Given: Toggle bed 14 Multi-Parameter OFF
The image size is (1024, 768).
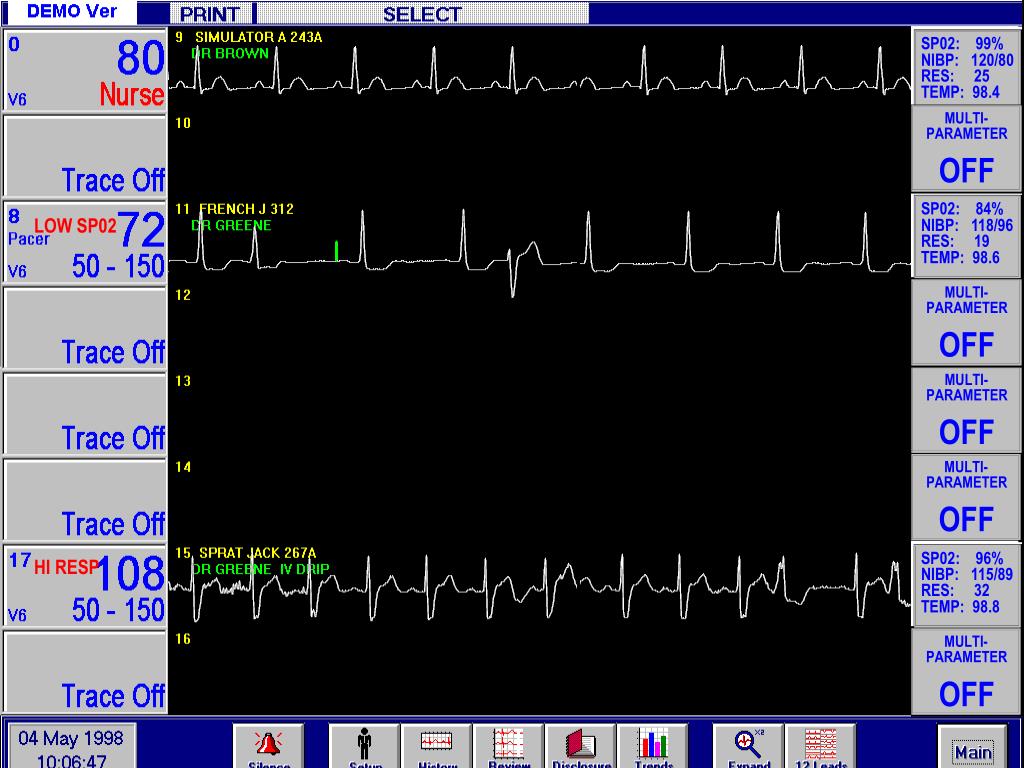Looking at the screenshot, I should point(966,497).
